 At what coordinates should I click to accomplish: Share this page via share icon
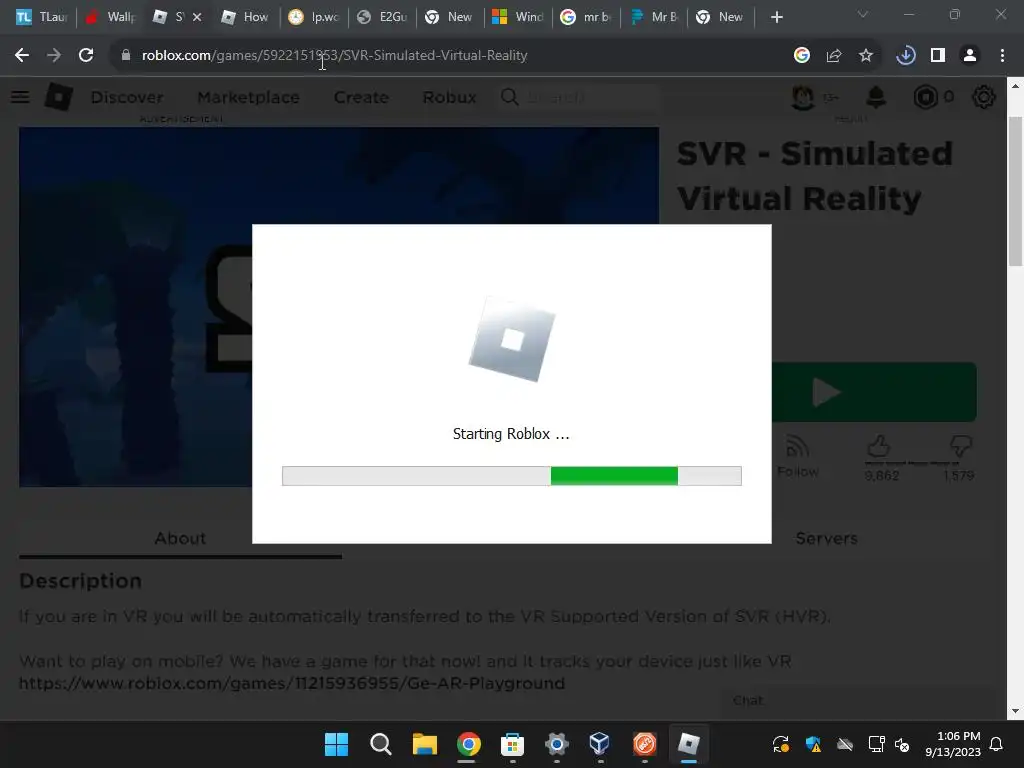click(x=833, y=56)
